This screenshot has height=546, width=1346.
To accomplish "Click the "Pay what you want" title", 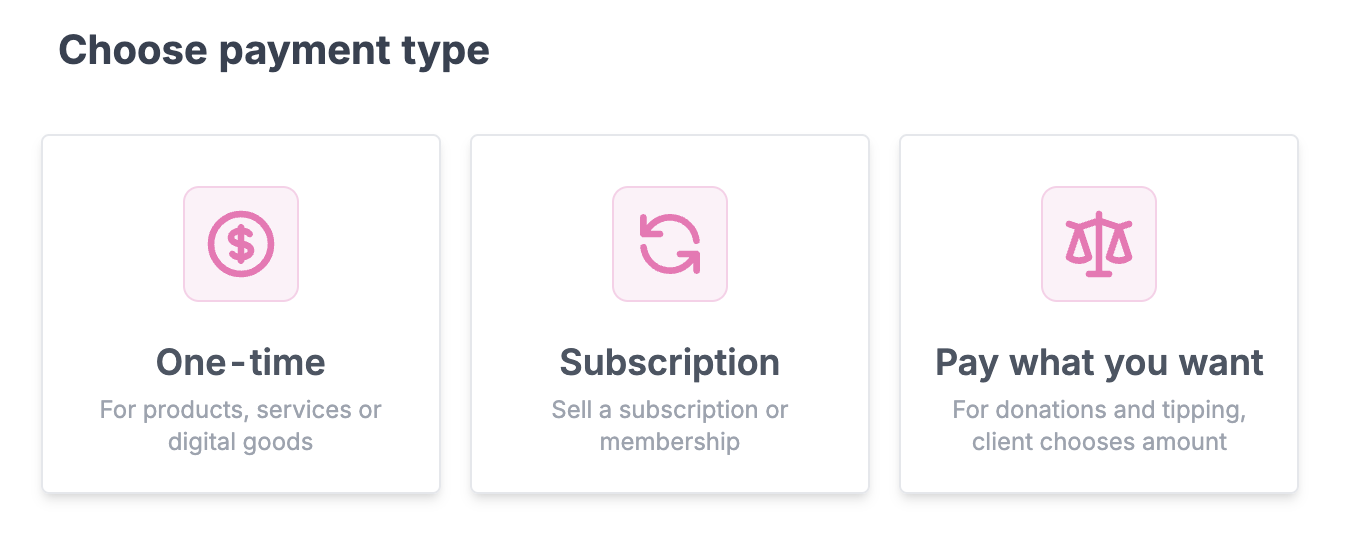I will (1099, 362).
